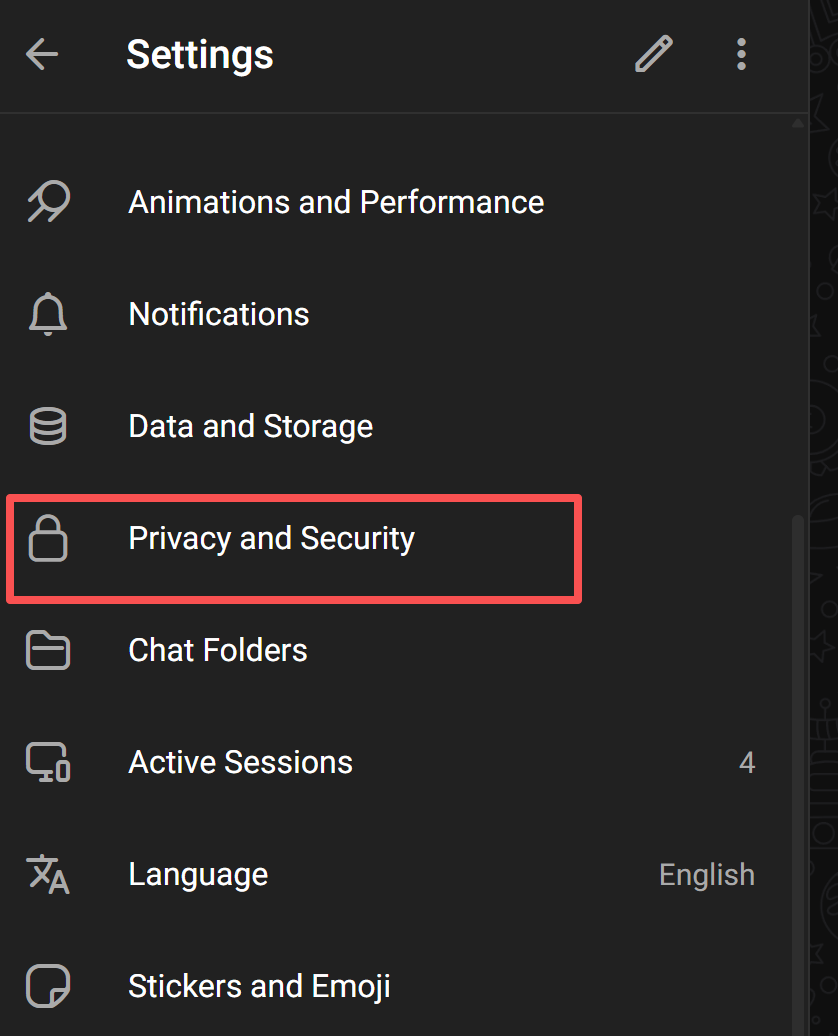
Task: Click the Stickers and Emoji sticker icon
Action: [48, 987]
